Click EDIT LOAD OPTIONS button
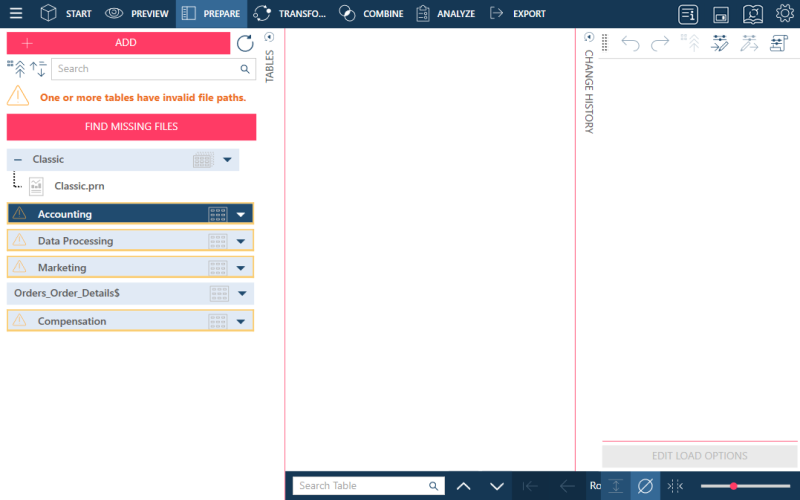Image resolution: width=800 pixels, height=500 pixels. [699, 456]
